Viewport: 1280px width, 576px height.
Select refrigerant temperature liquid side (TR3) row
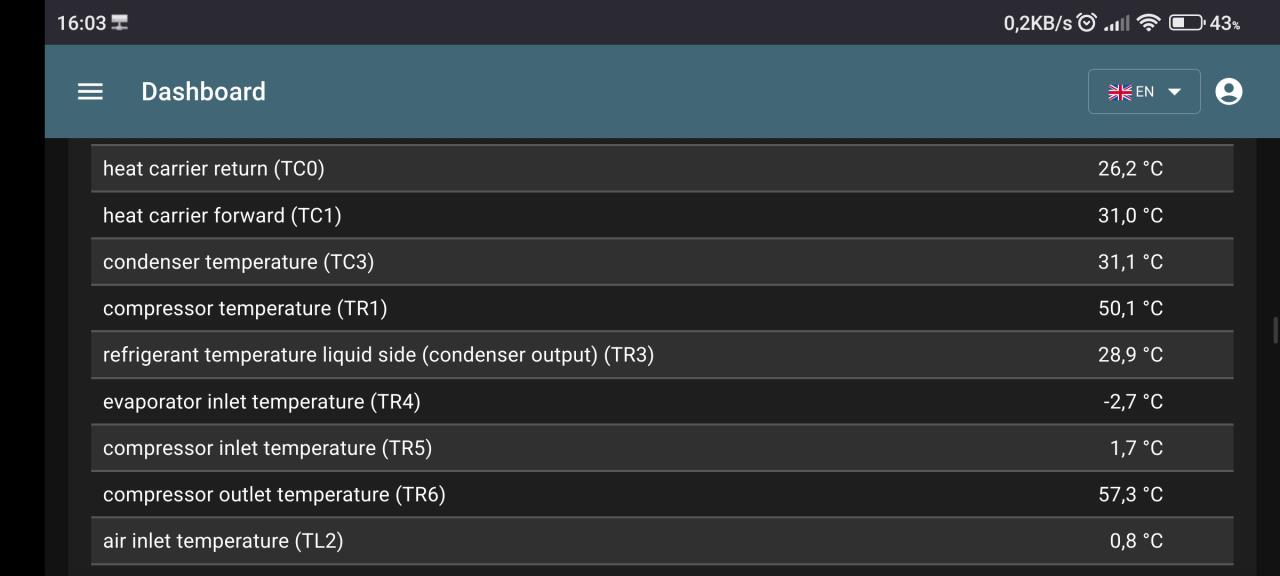[x=662, y=354]
